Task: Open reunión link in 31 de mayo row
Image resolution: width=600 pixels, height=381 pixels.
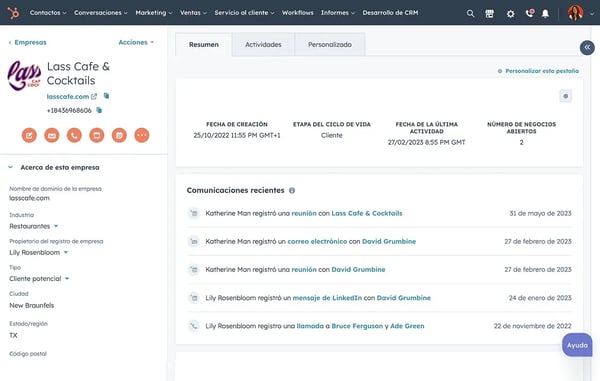Action: [x=304, y=213]
